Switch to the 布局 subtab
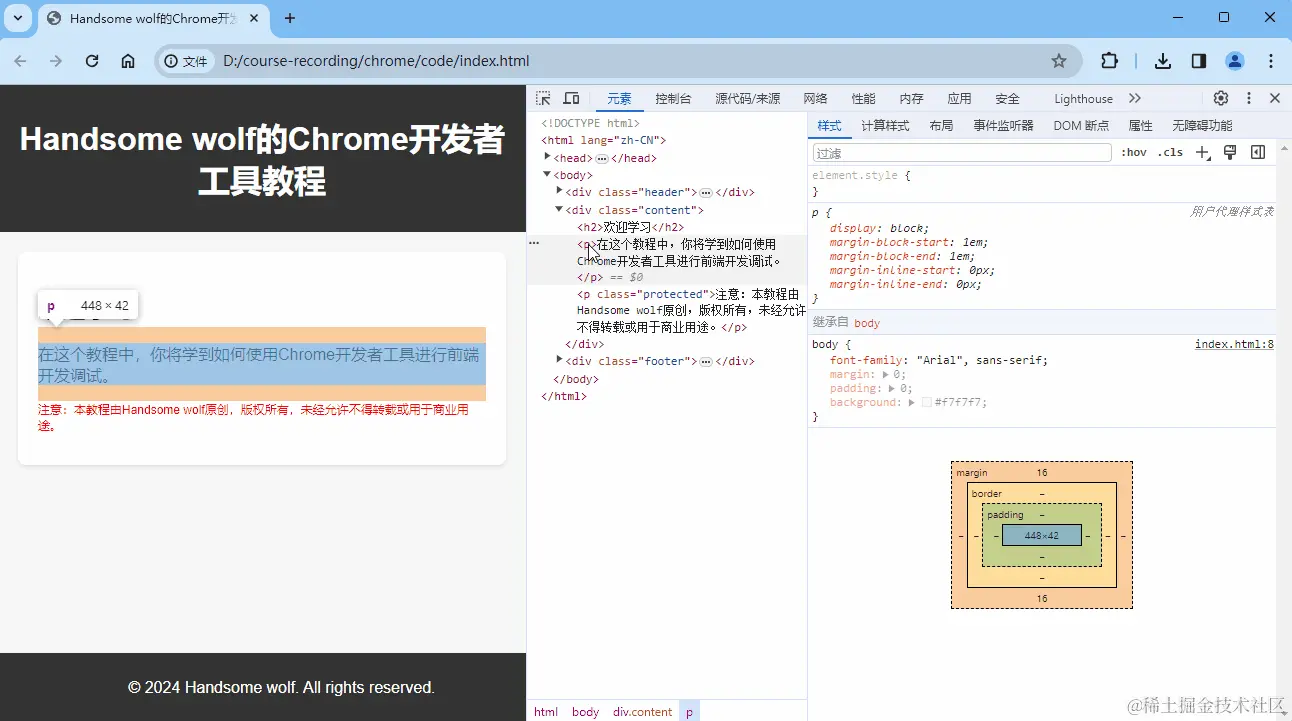The width and height of the screenshot is (1292, 721). click(x=941, y=126)
